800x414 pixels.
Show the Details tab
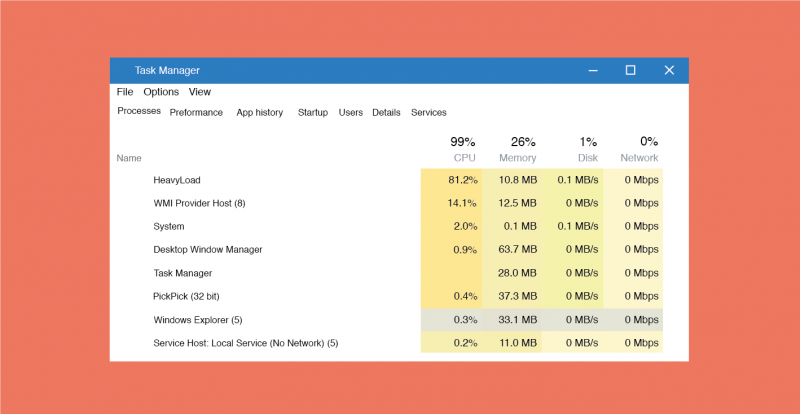click(x=386, y=113)
